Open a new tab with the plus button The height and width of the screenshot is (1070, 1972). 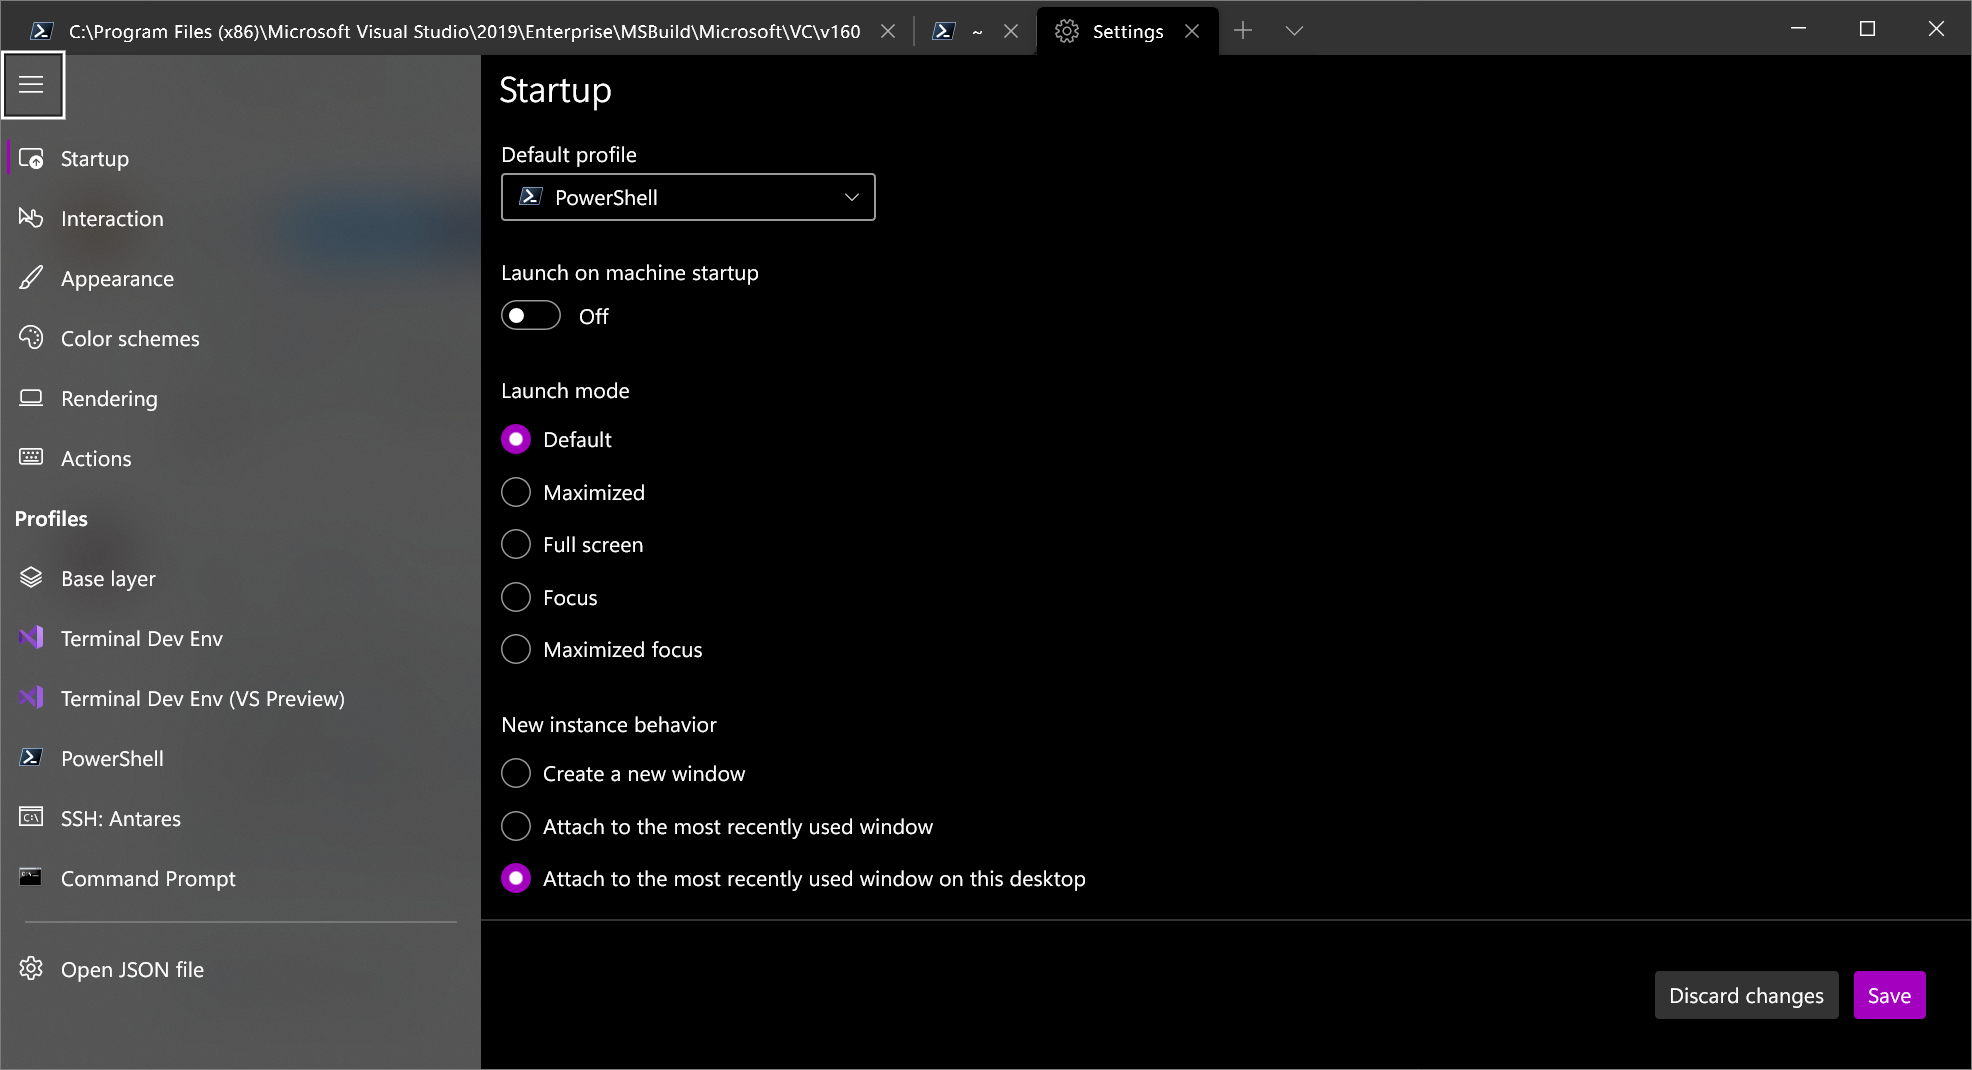(x=1243, y=31)
